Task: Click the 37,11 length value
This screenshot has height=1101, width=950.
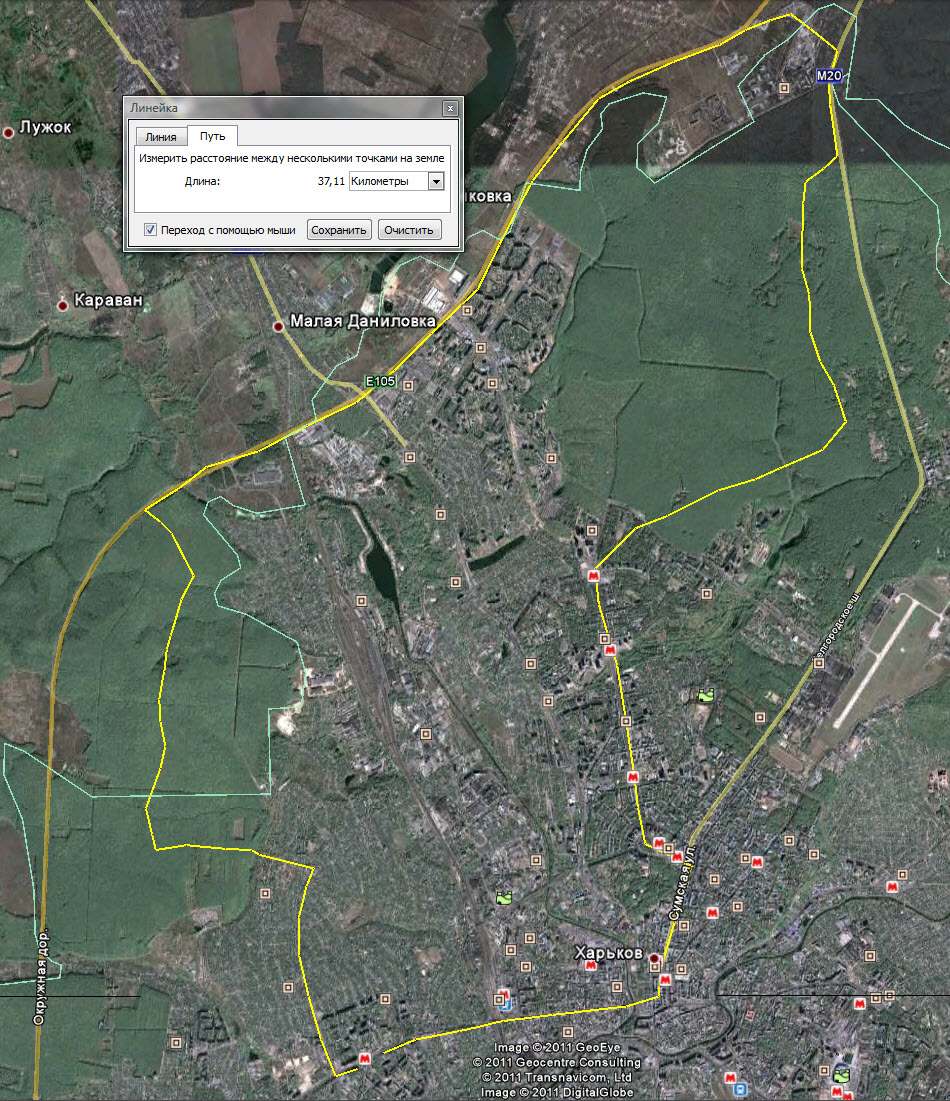Action: [x=331, y=181]
